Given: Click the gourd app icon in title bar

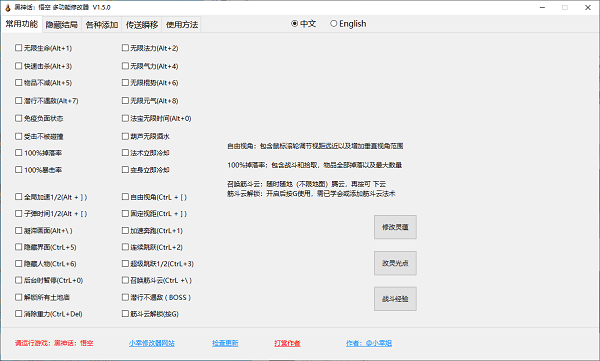Looking at the screenshot, I should tap(7, 8).
